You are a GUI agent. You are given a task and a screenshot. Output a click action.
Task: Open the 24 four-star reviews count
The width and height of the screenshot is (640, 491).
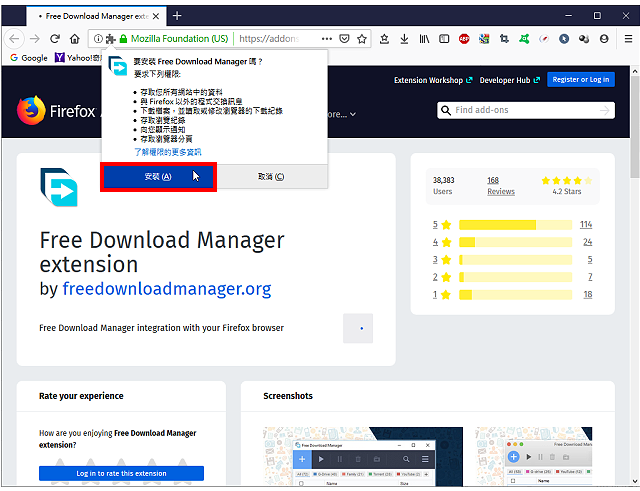pos(587,242)
